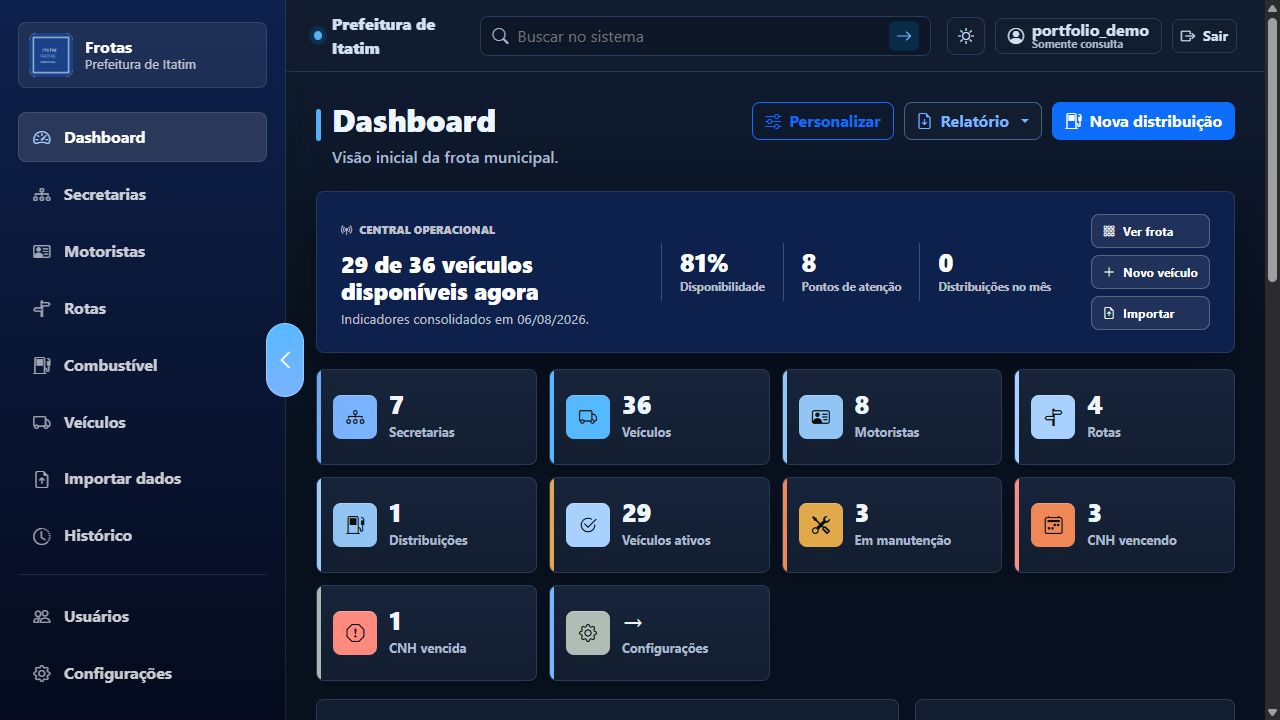This screenshot has width=1280, height=720.
Task: Click the Ver frota button
Action: click(1150, 231)
